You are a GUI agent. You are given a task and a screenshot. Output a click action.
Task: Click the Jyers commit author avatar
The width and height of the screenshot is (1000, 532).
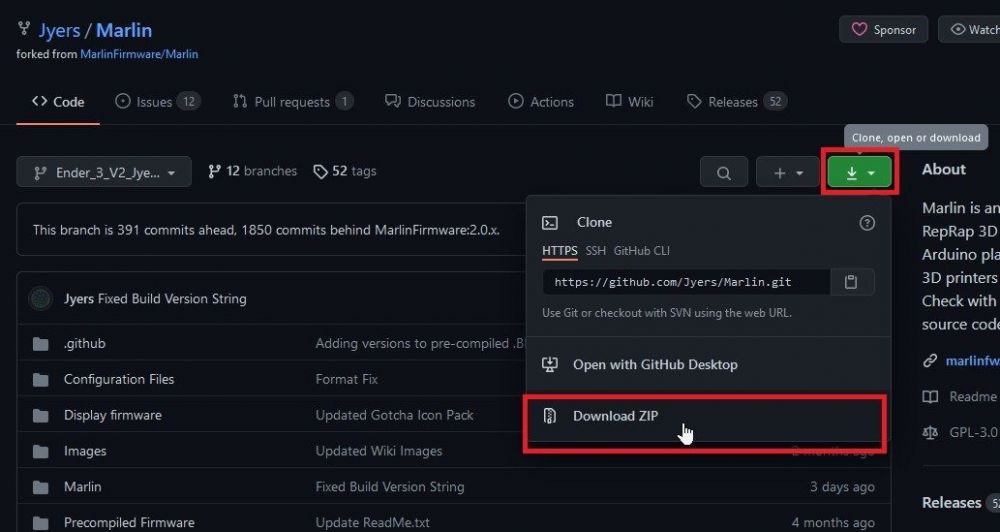pyautogui.click(x=40, y=299)
